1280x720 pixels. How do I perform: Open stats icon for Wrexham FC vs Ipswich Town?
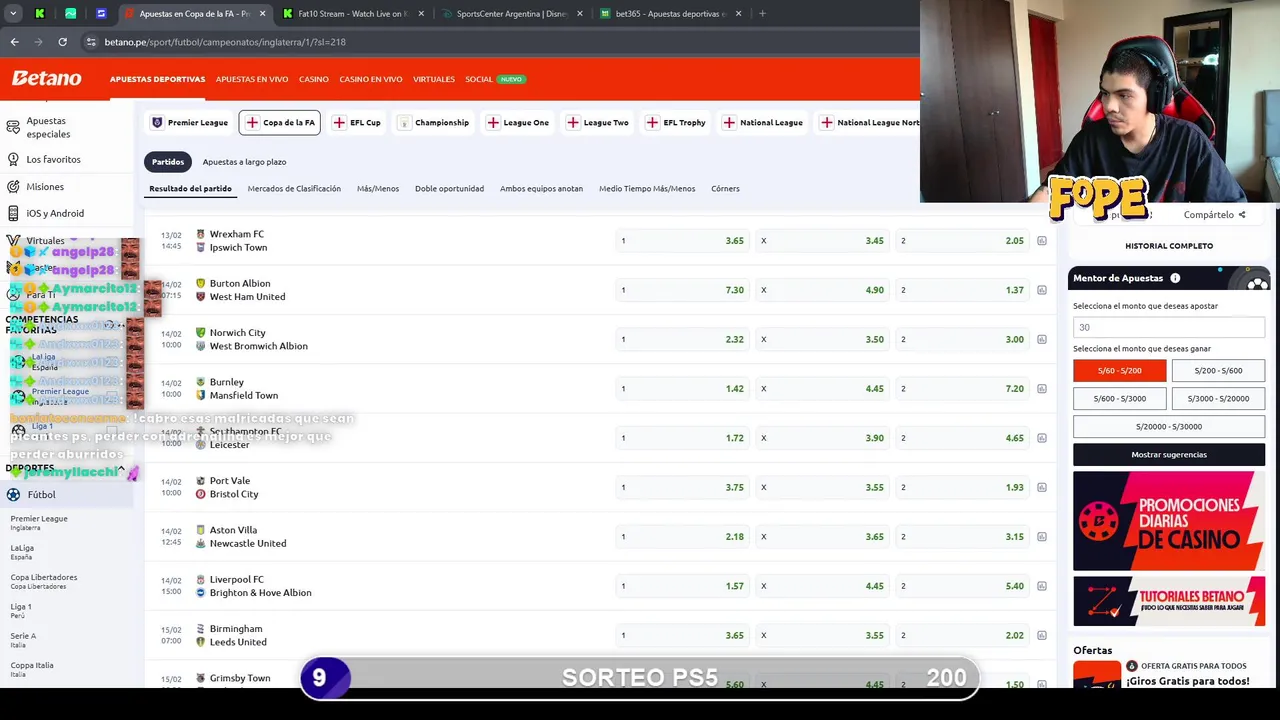(1042, 241)
